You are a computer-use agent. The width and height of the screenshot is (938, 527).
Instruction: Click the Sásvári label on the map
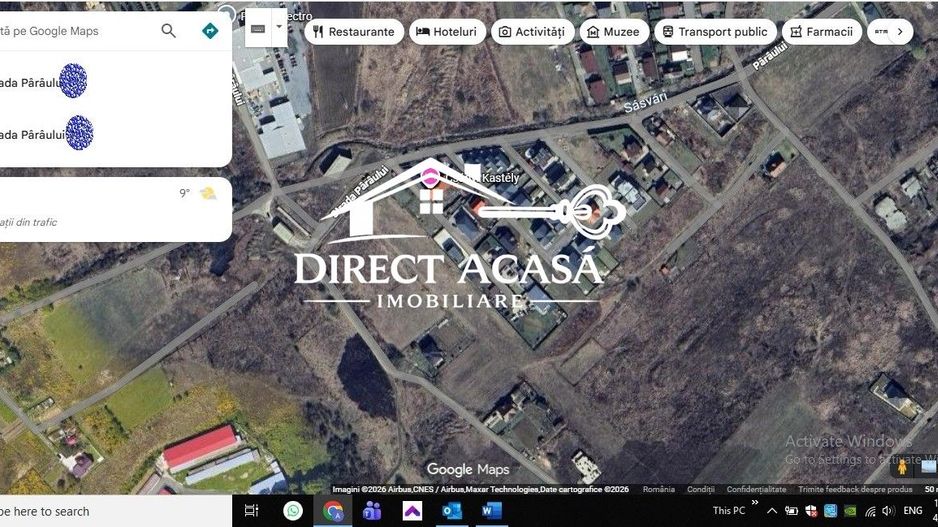tap(645, 102)
